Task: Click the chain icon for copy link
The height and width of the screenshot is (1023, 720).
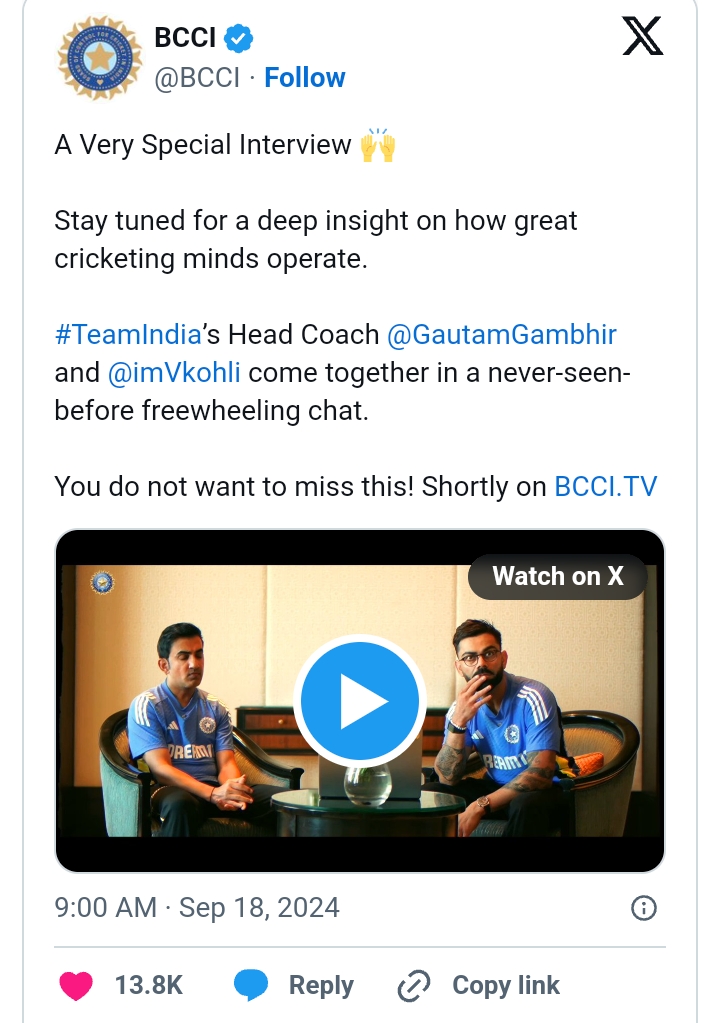Action: click(x=413, y=986)
